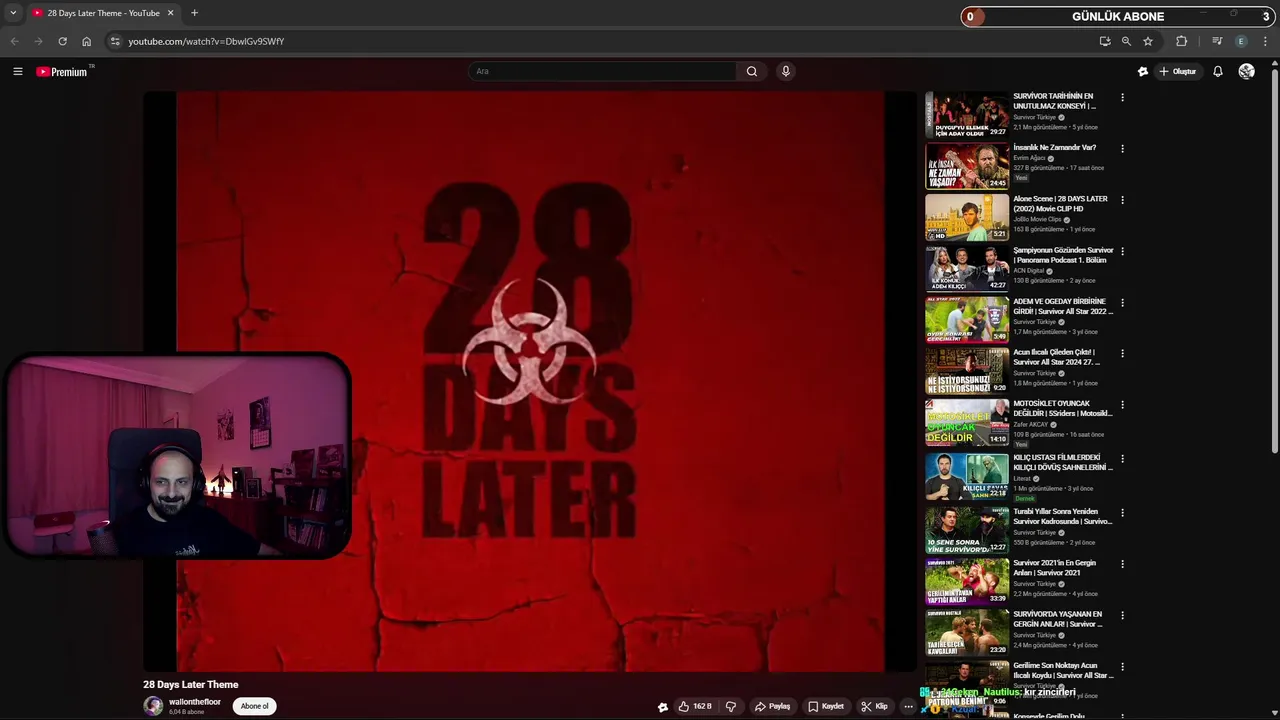This screenshot has height=720, width=1280.
Task: Open the browser profile E avatar
Action: 1241,41
